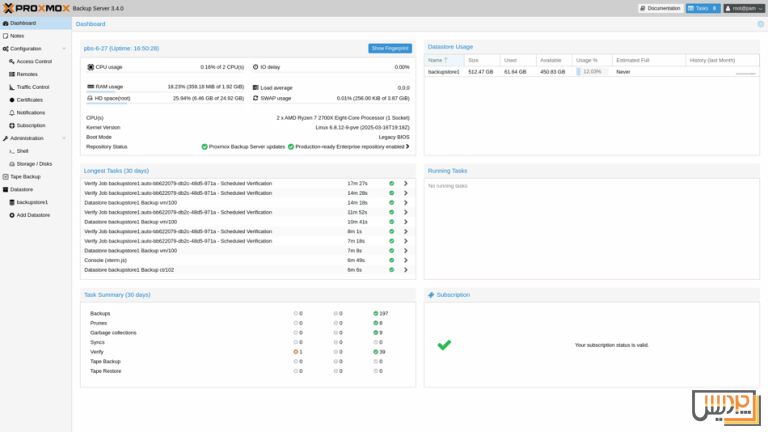Select Notes in the navigation sidebar
This screenshot has width=768, height=432.
point(17,35)
